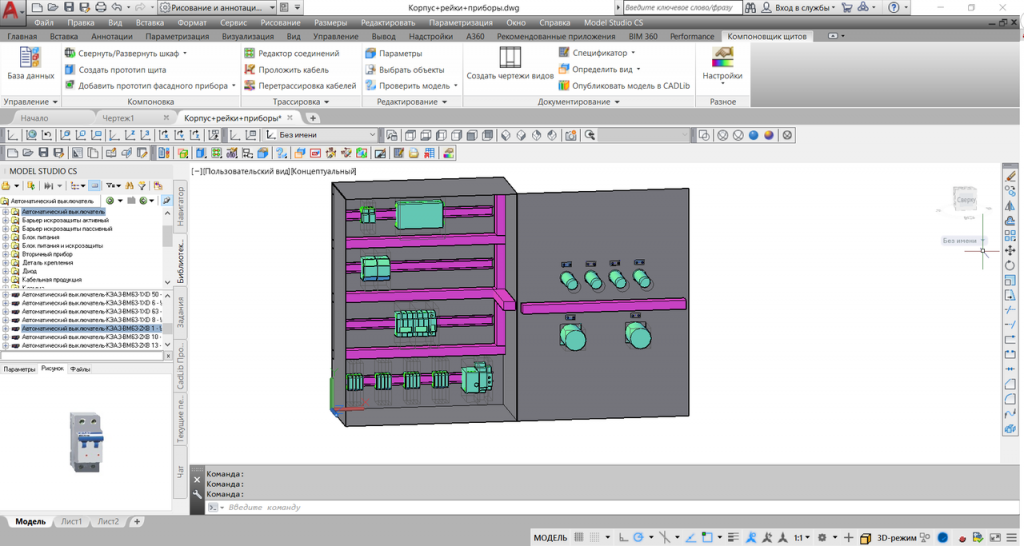
Task: Click the AutoCAD application menu logo
Action: tap(12, 9)
